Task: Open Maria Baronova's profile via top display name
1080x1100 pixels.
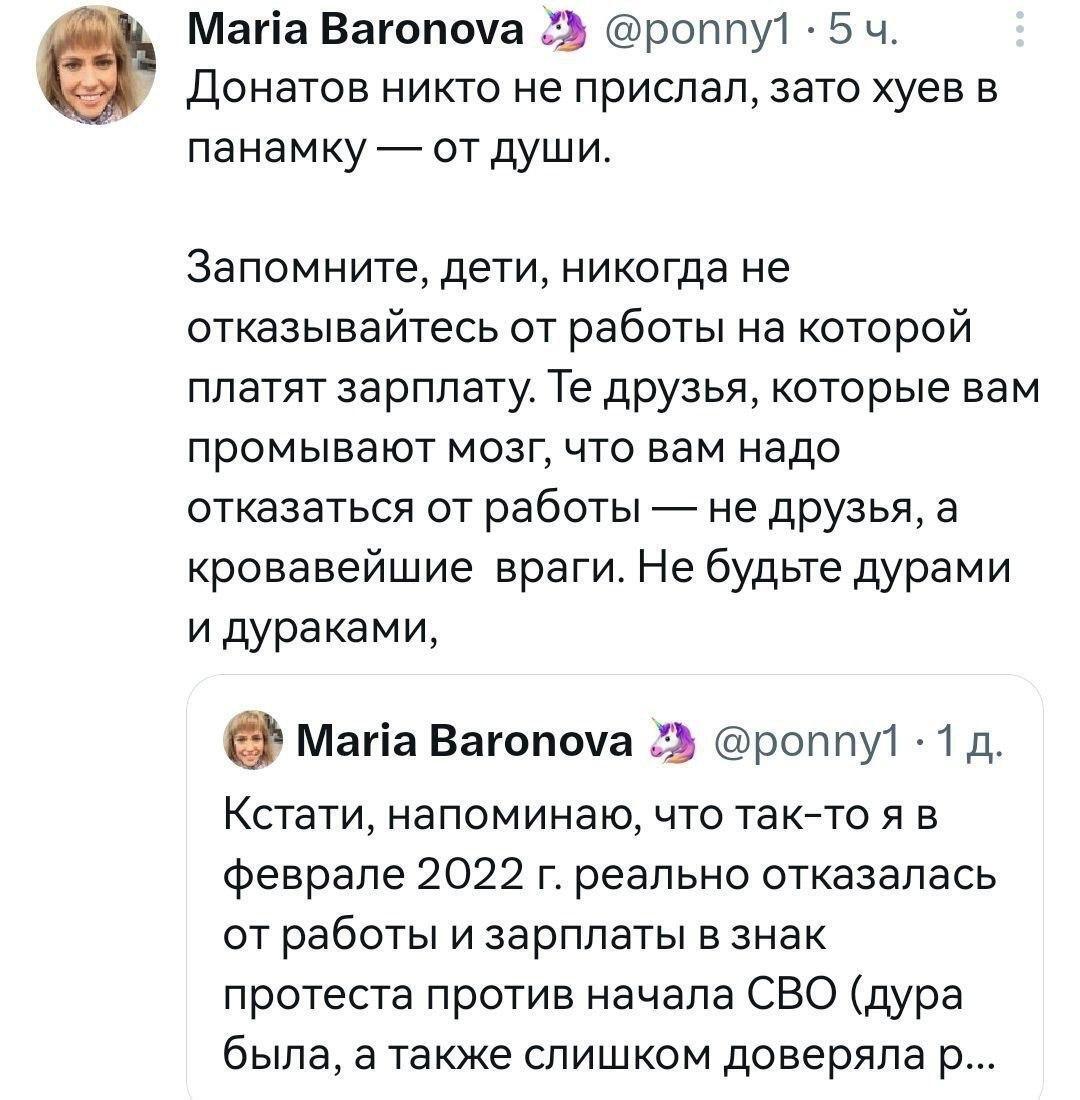Action: (358, 34)
